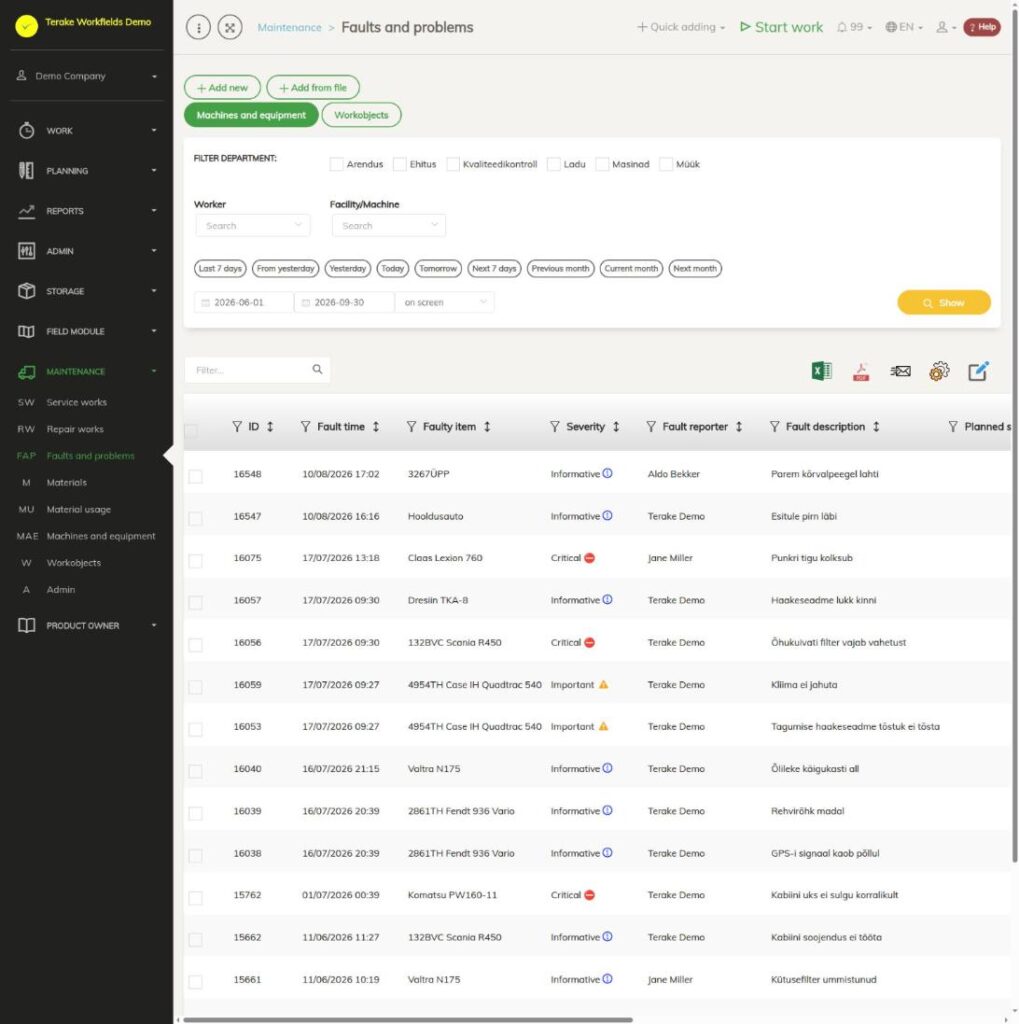Click the edit table pencil icon
1019x1024 pixels.
978,371
